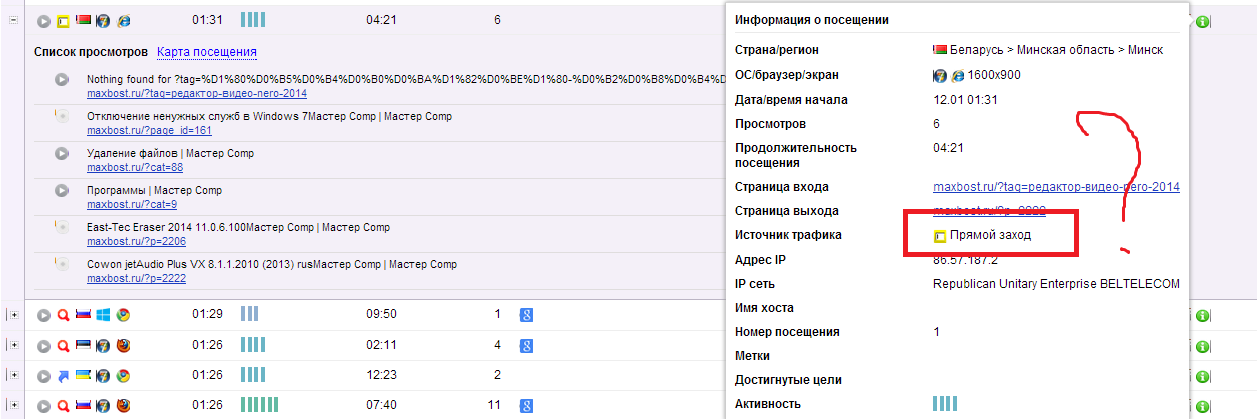Expand the 07:40 duration visit row
1257x419 pixels.
[x=13, y=406]
